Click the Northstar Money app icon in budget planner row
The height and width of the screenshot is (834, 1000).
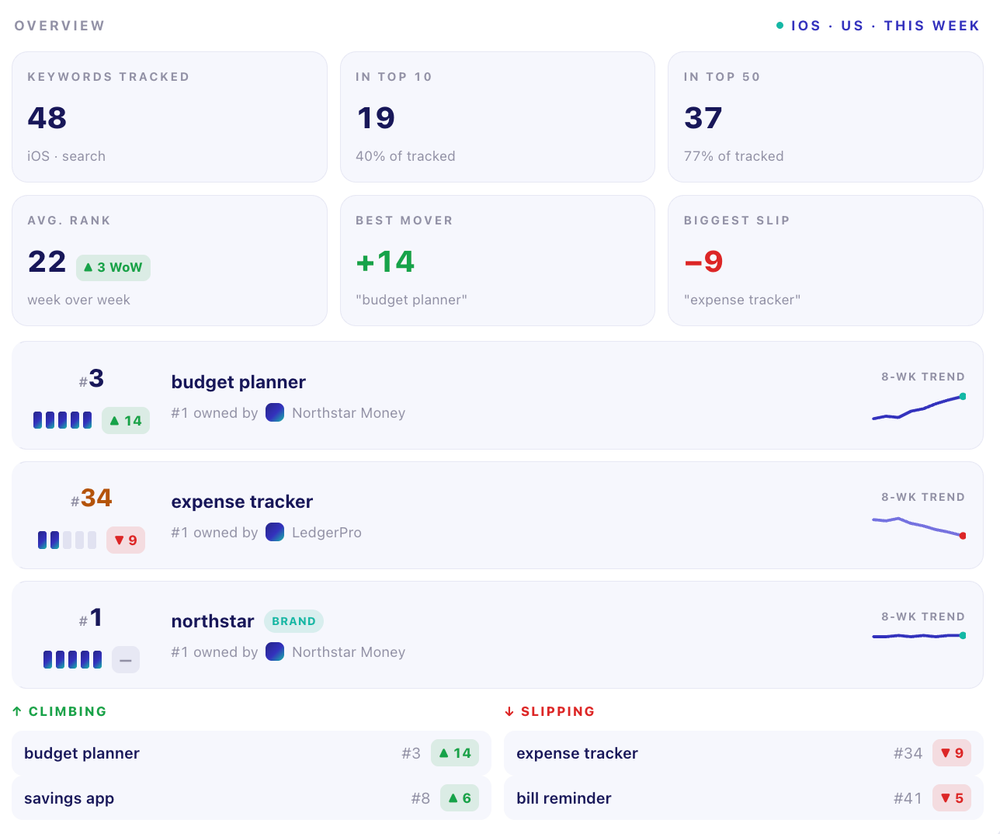click(x=275, y=413)
